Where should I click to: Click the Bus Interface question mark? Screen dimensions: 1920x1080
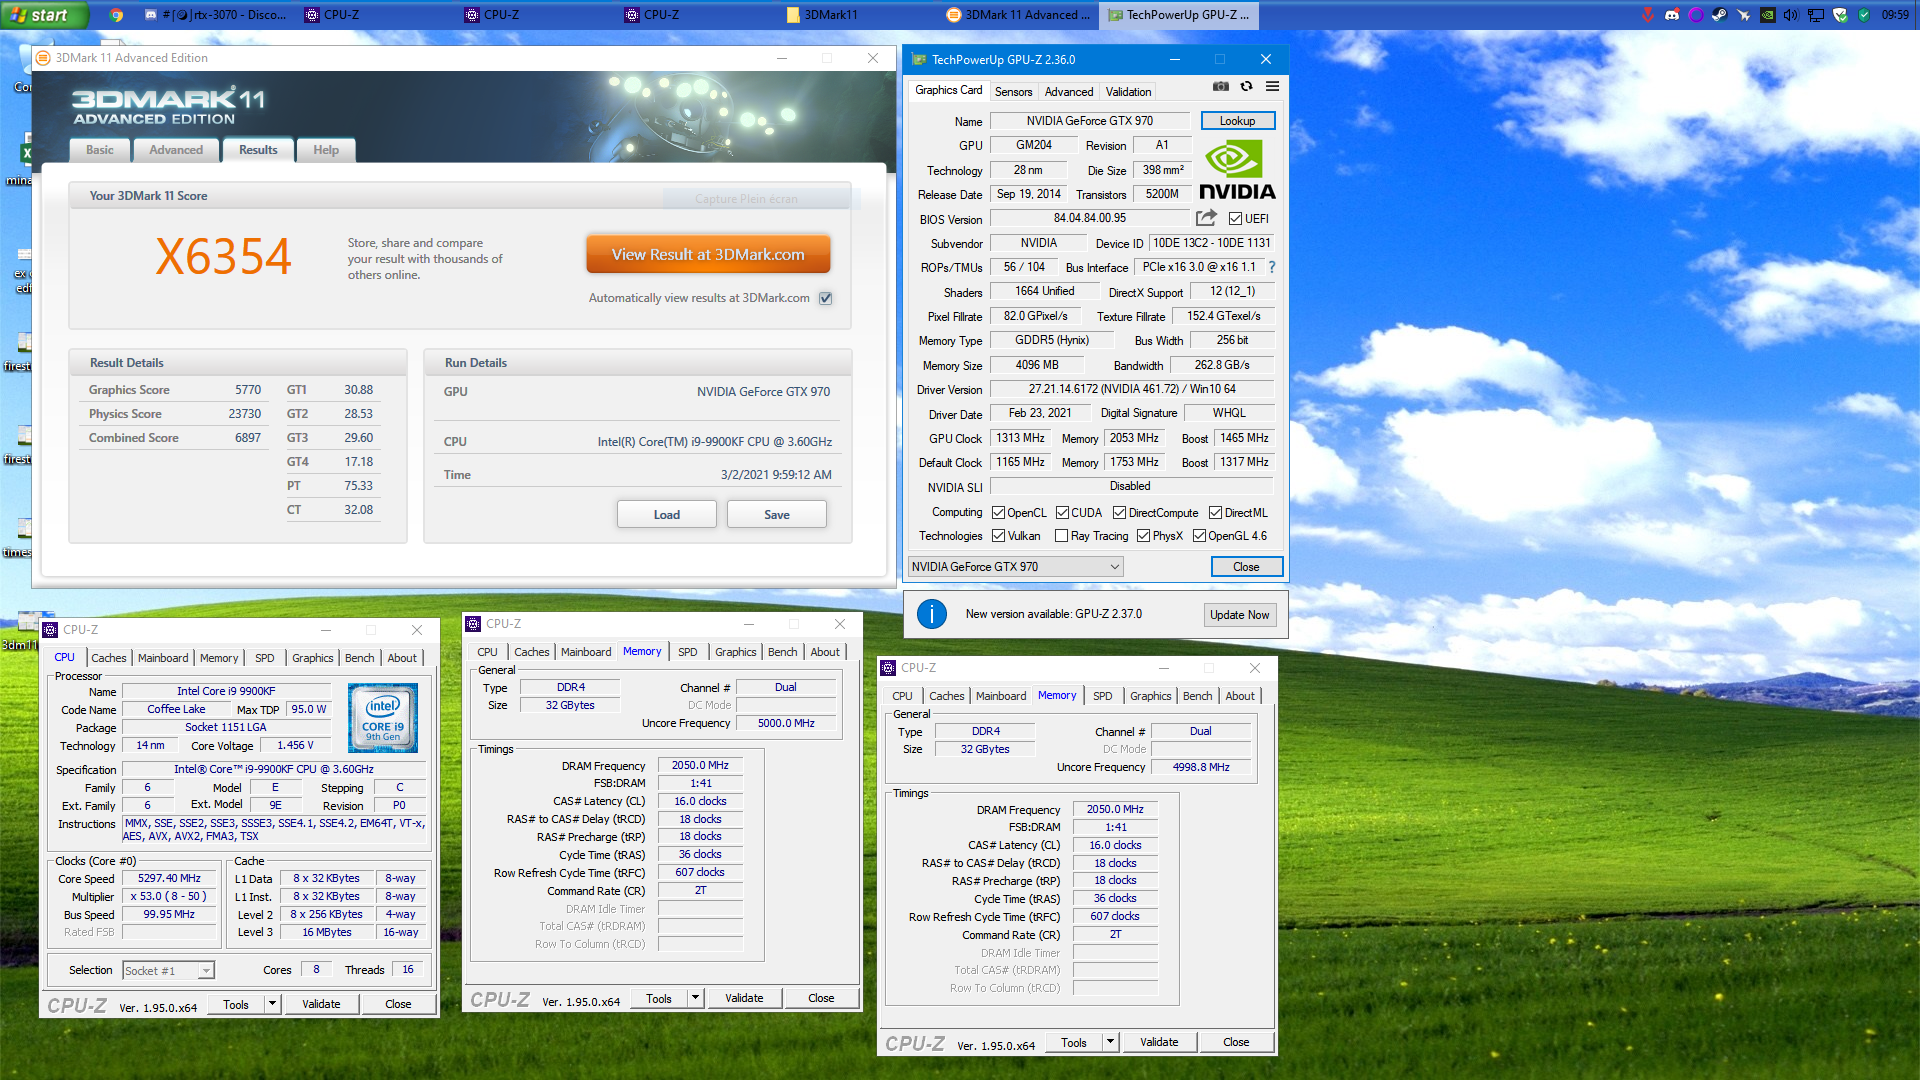click(1271, 267)
